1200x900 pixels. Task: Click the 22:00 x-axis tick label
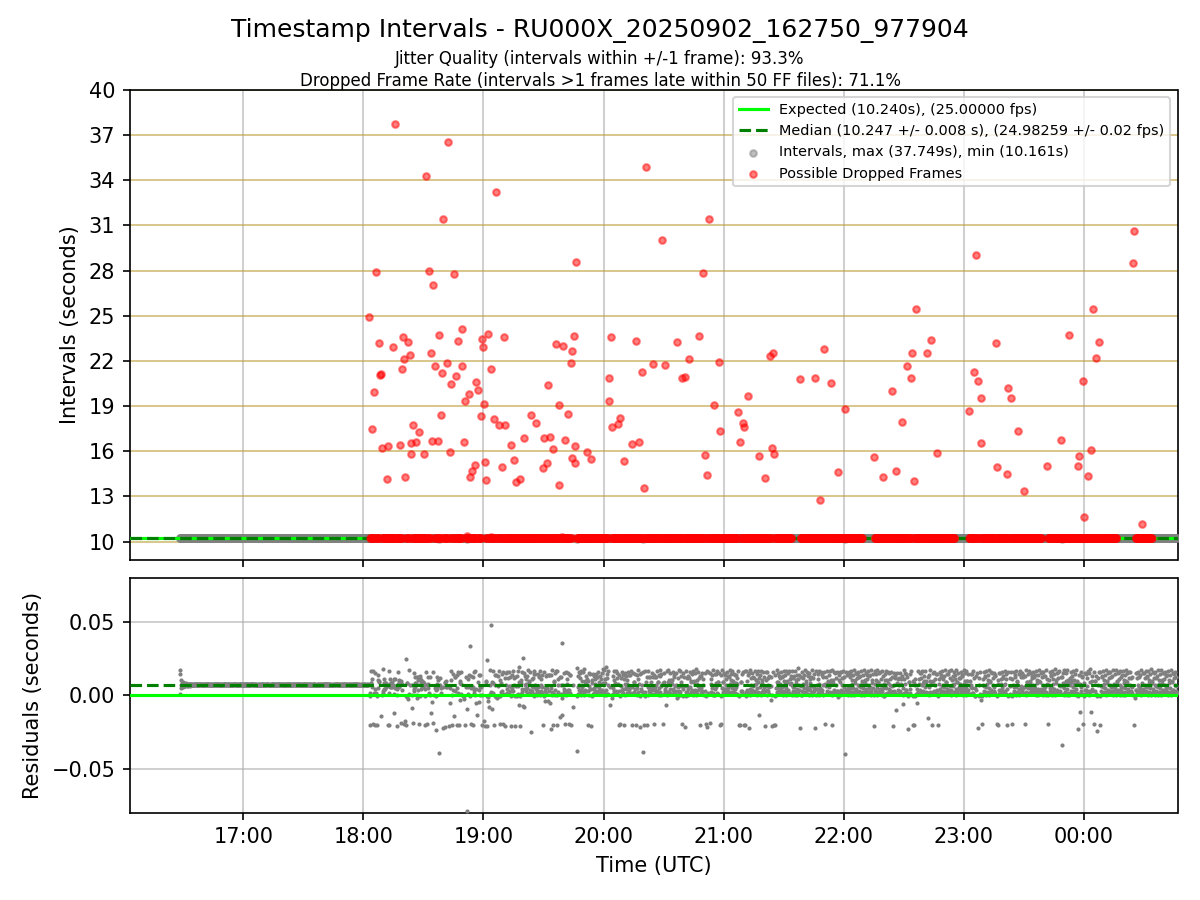click(844, 835)
